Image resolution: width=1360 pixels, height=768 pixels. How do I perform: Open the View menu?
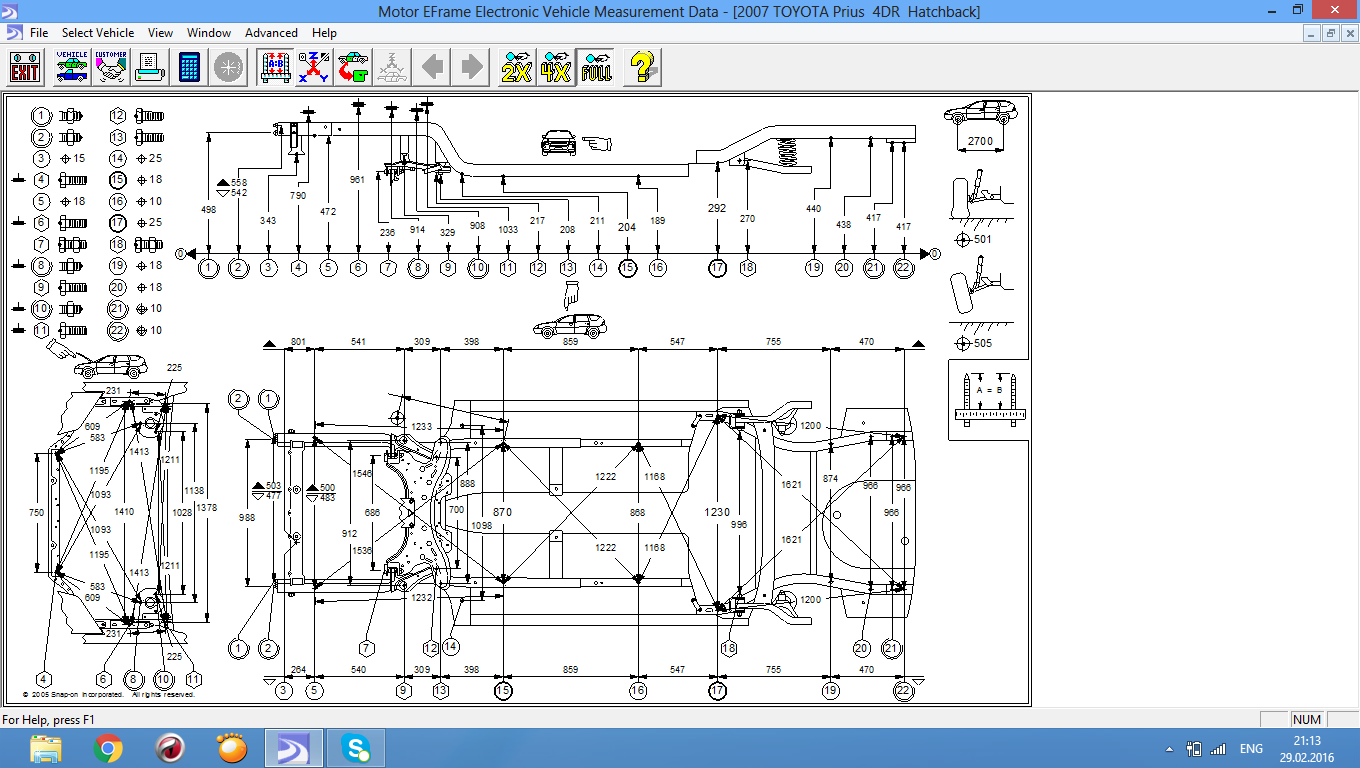[160, 33]
